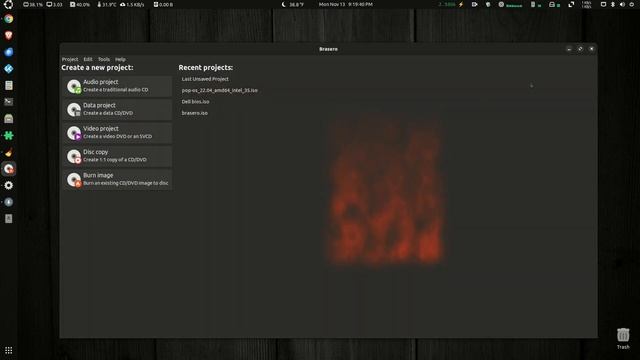Open the archive manager icon in dock
Viewport: 640px width, 360px height.
(9, 119)
